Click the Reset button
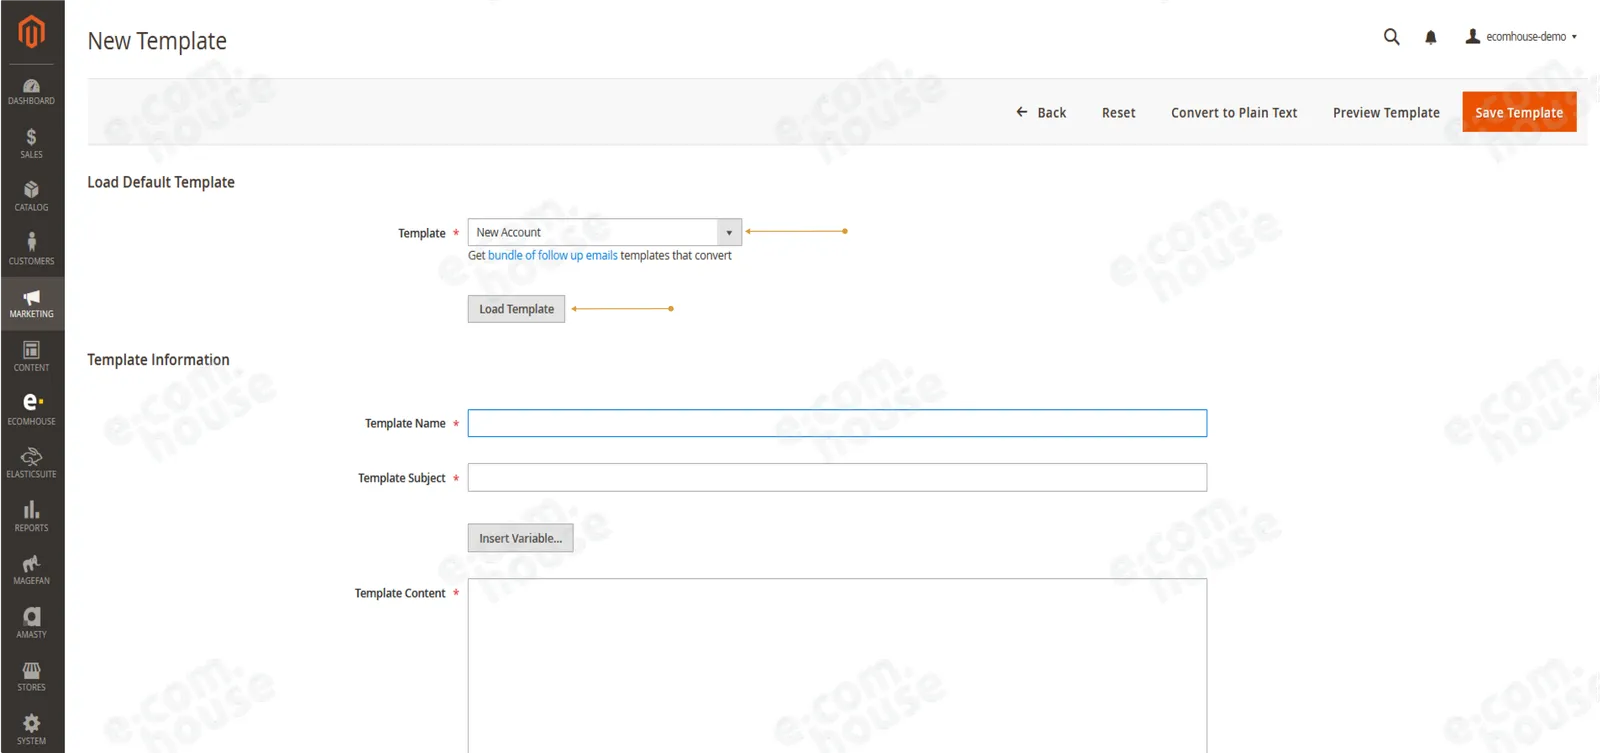 click(x=1118, y=113)
